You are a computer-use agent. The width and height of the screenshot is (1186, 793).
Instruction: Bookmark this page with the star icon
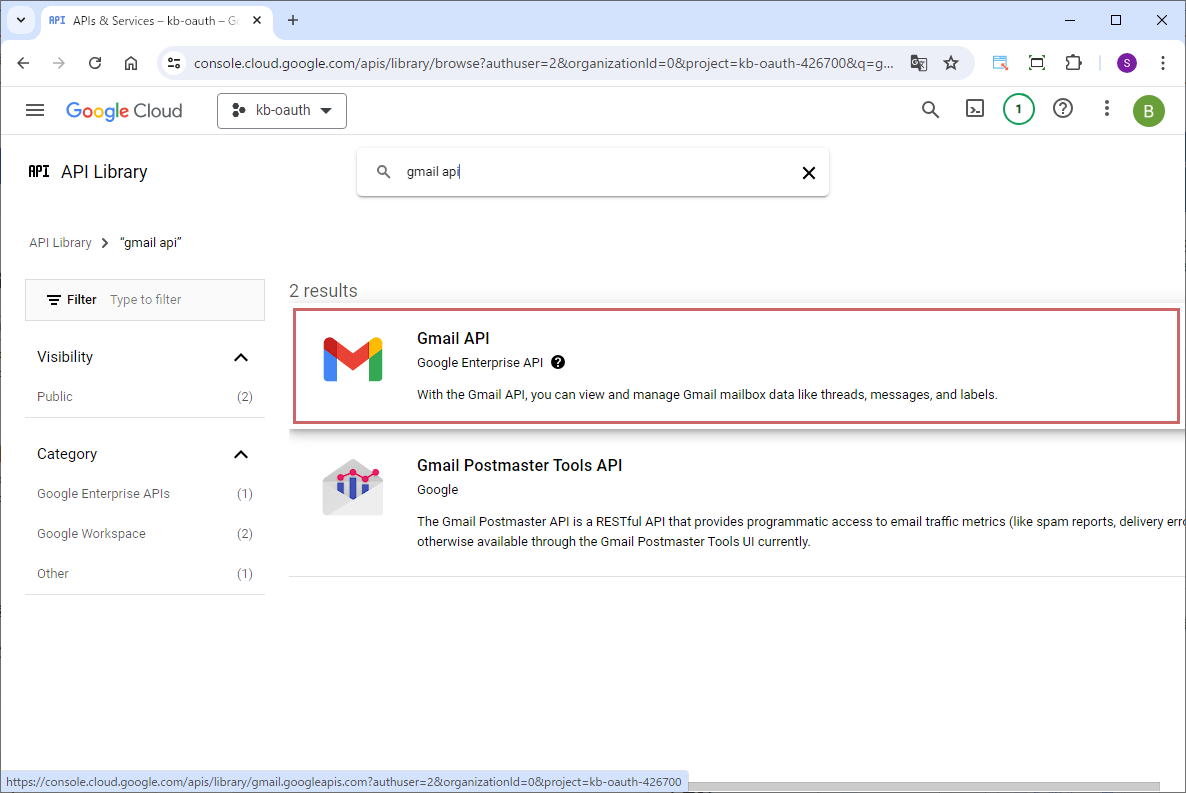coord(951,63)
